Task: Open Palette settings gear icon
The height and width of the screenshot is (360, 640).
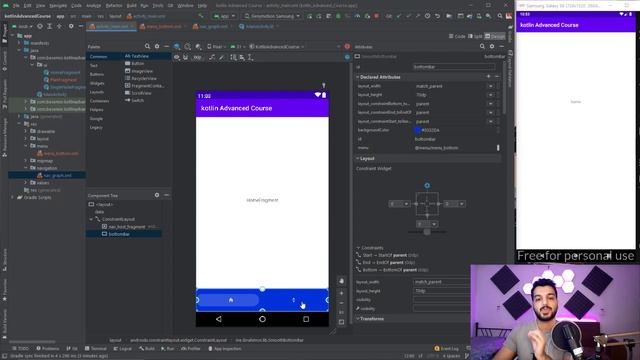Action: click(x=157, y=47)
